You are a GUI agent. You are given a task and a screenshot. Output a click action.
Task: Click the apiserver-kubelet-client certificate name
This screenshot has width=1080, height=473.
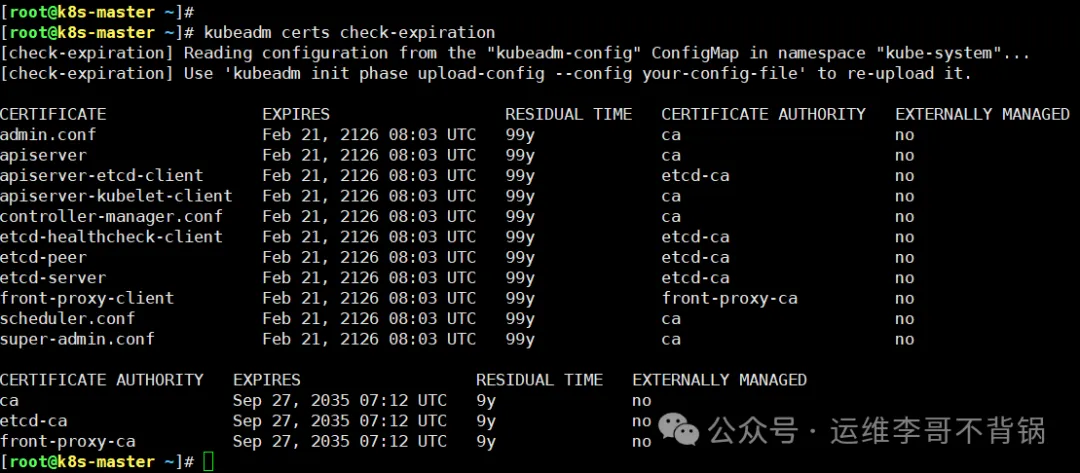[x=116, y=196]
